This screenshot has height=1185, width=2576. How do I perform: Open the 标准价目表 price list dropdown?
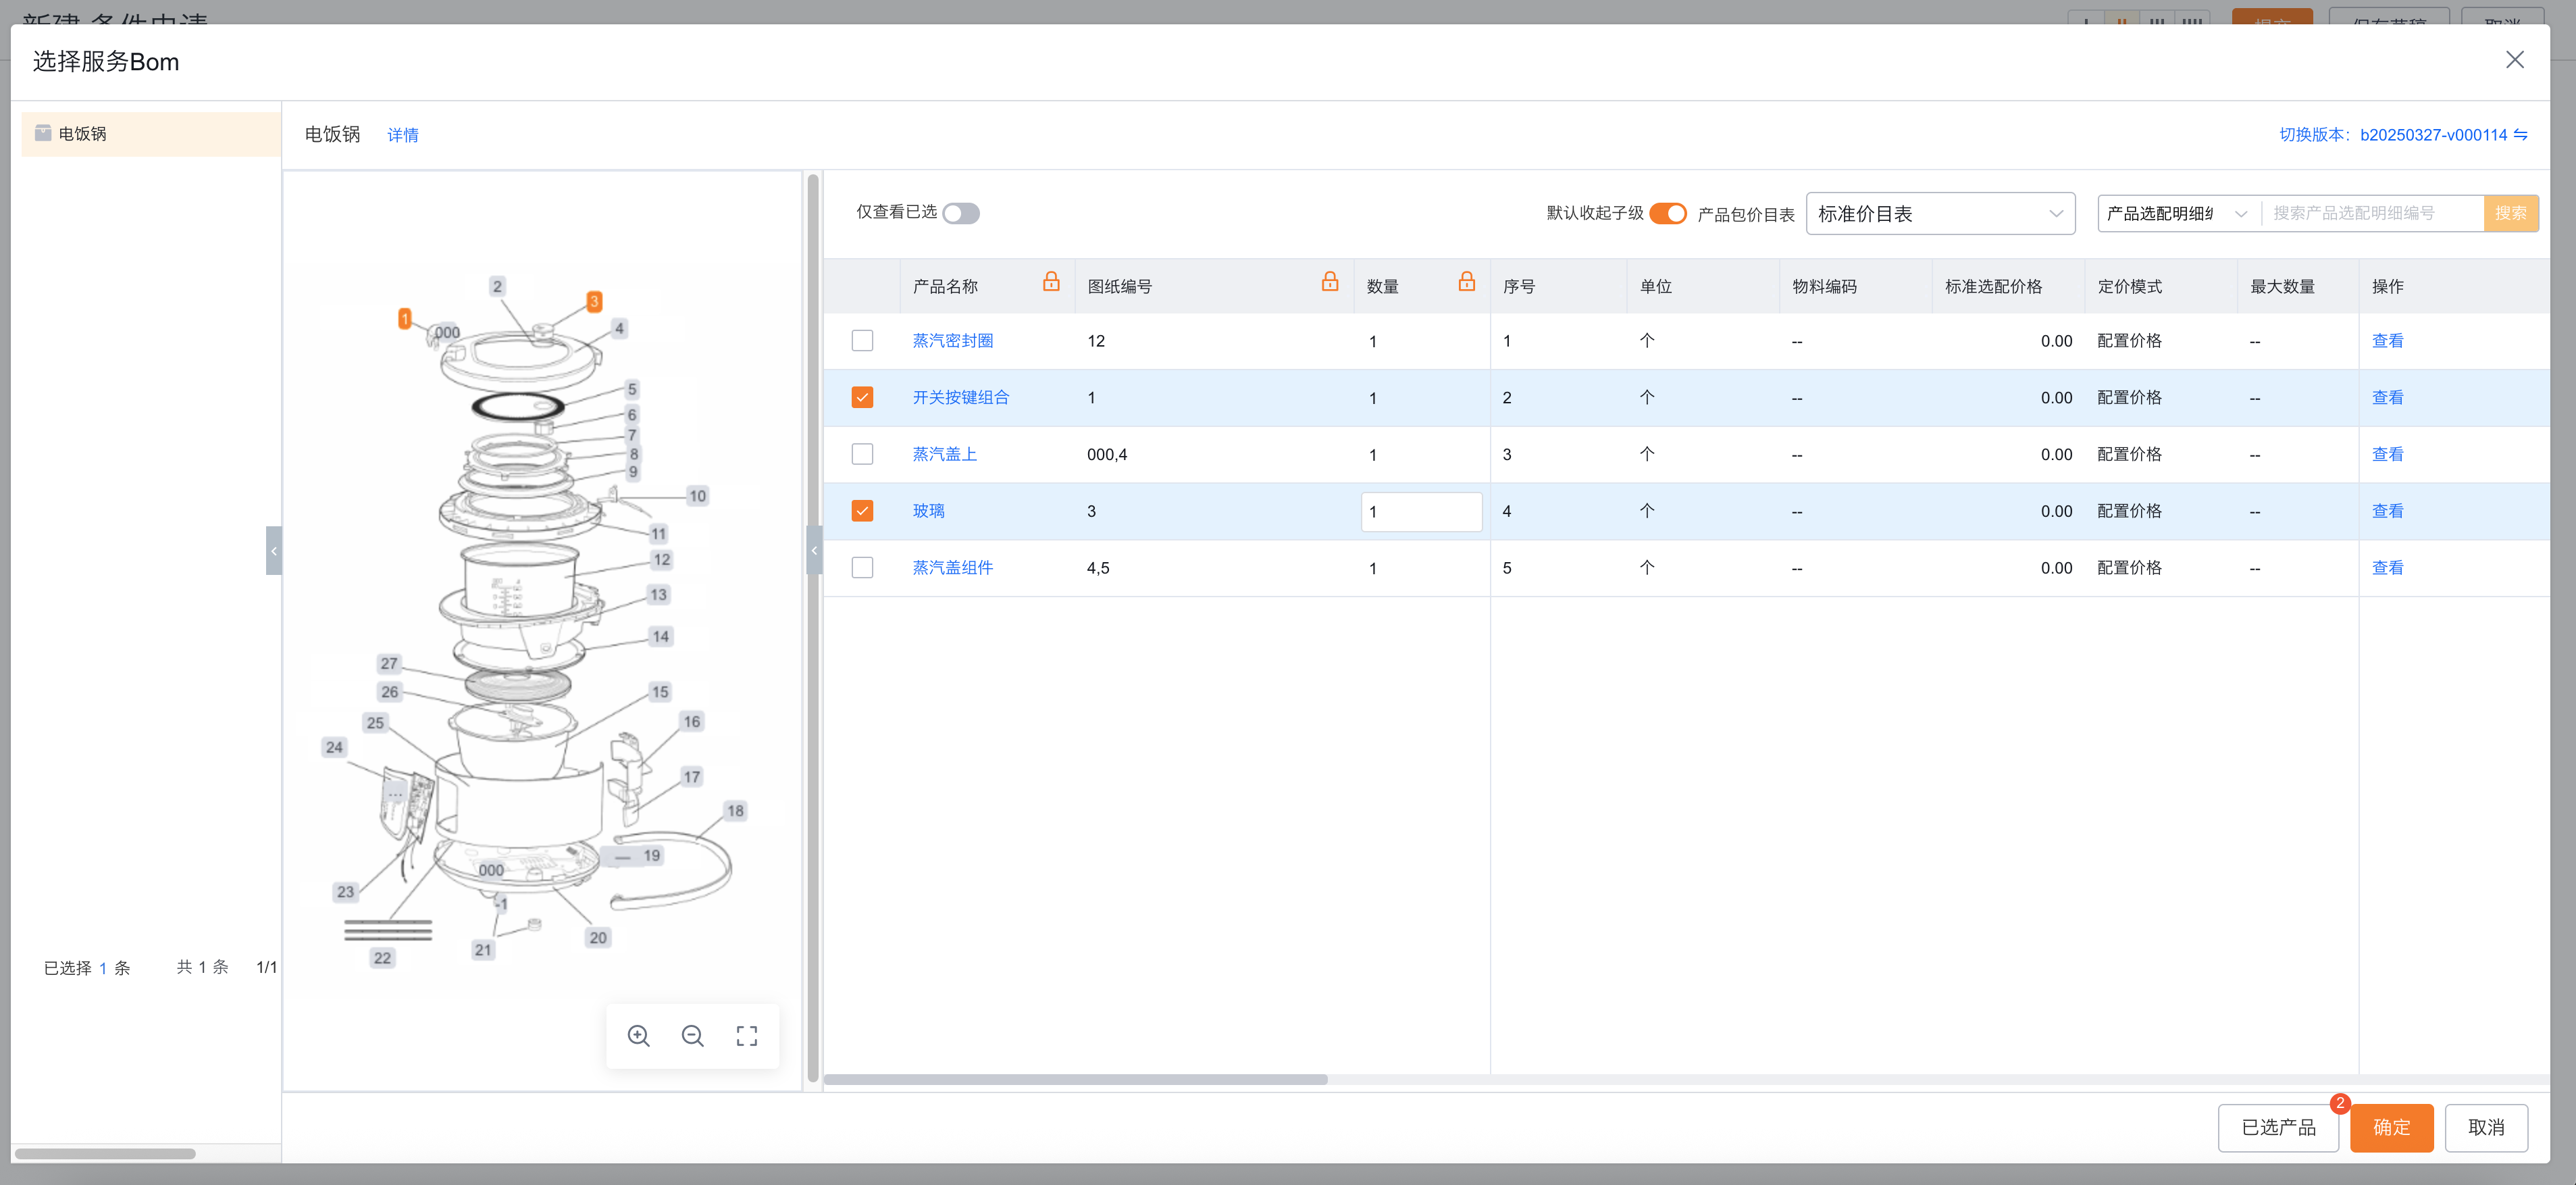(1940, 214)
